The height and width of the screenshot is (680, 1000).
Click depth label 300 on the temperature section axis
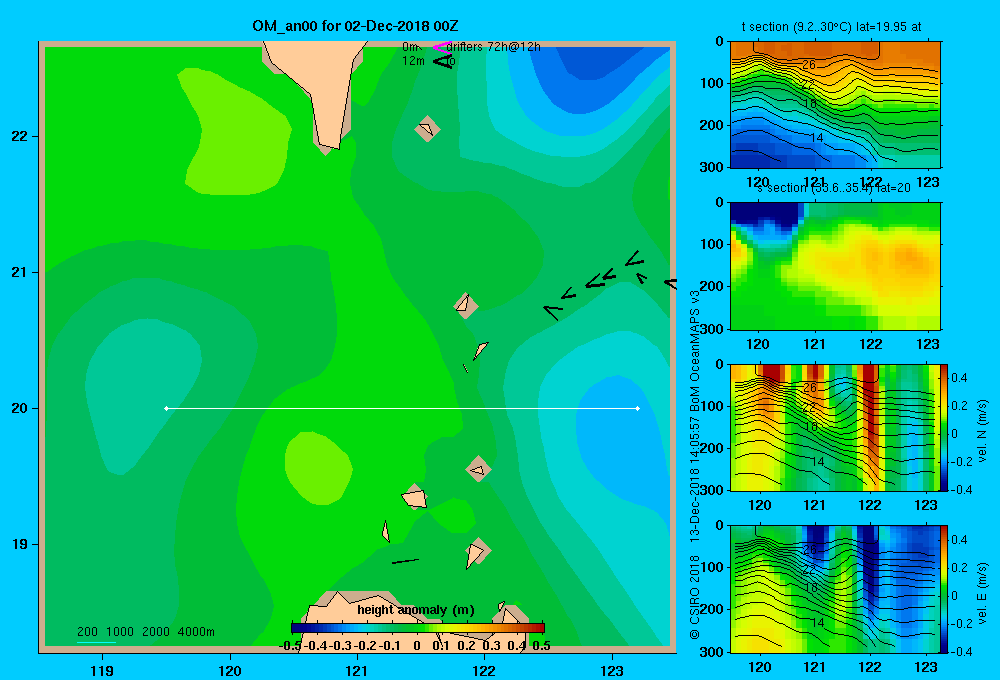pyautogui.click(x=714, y=167)
